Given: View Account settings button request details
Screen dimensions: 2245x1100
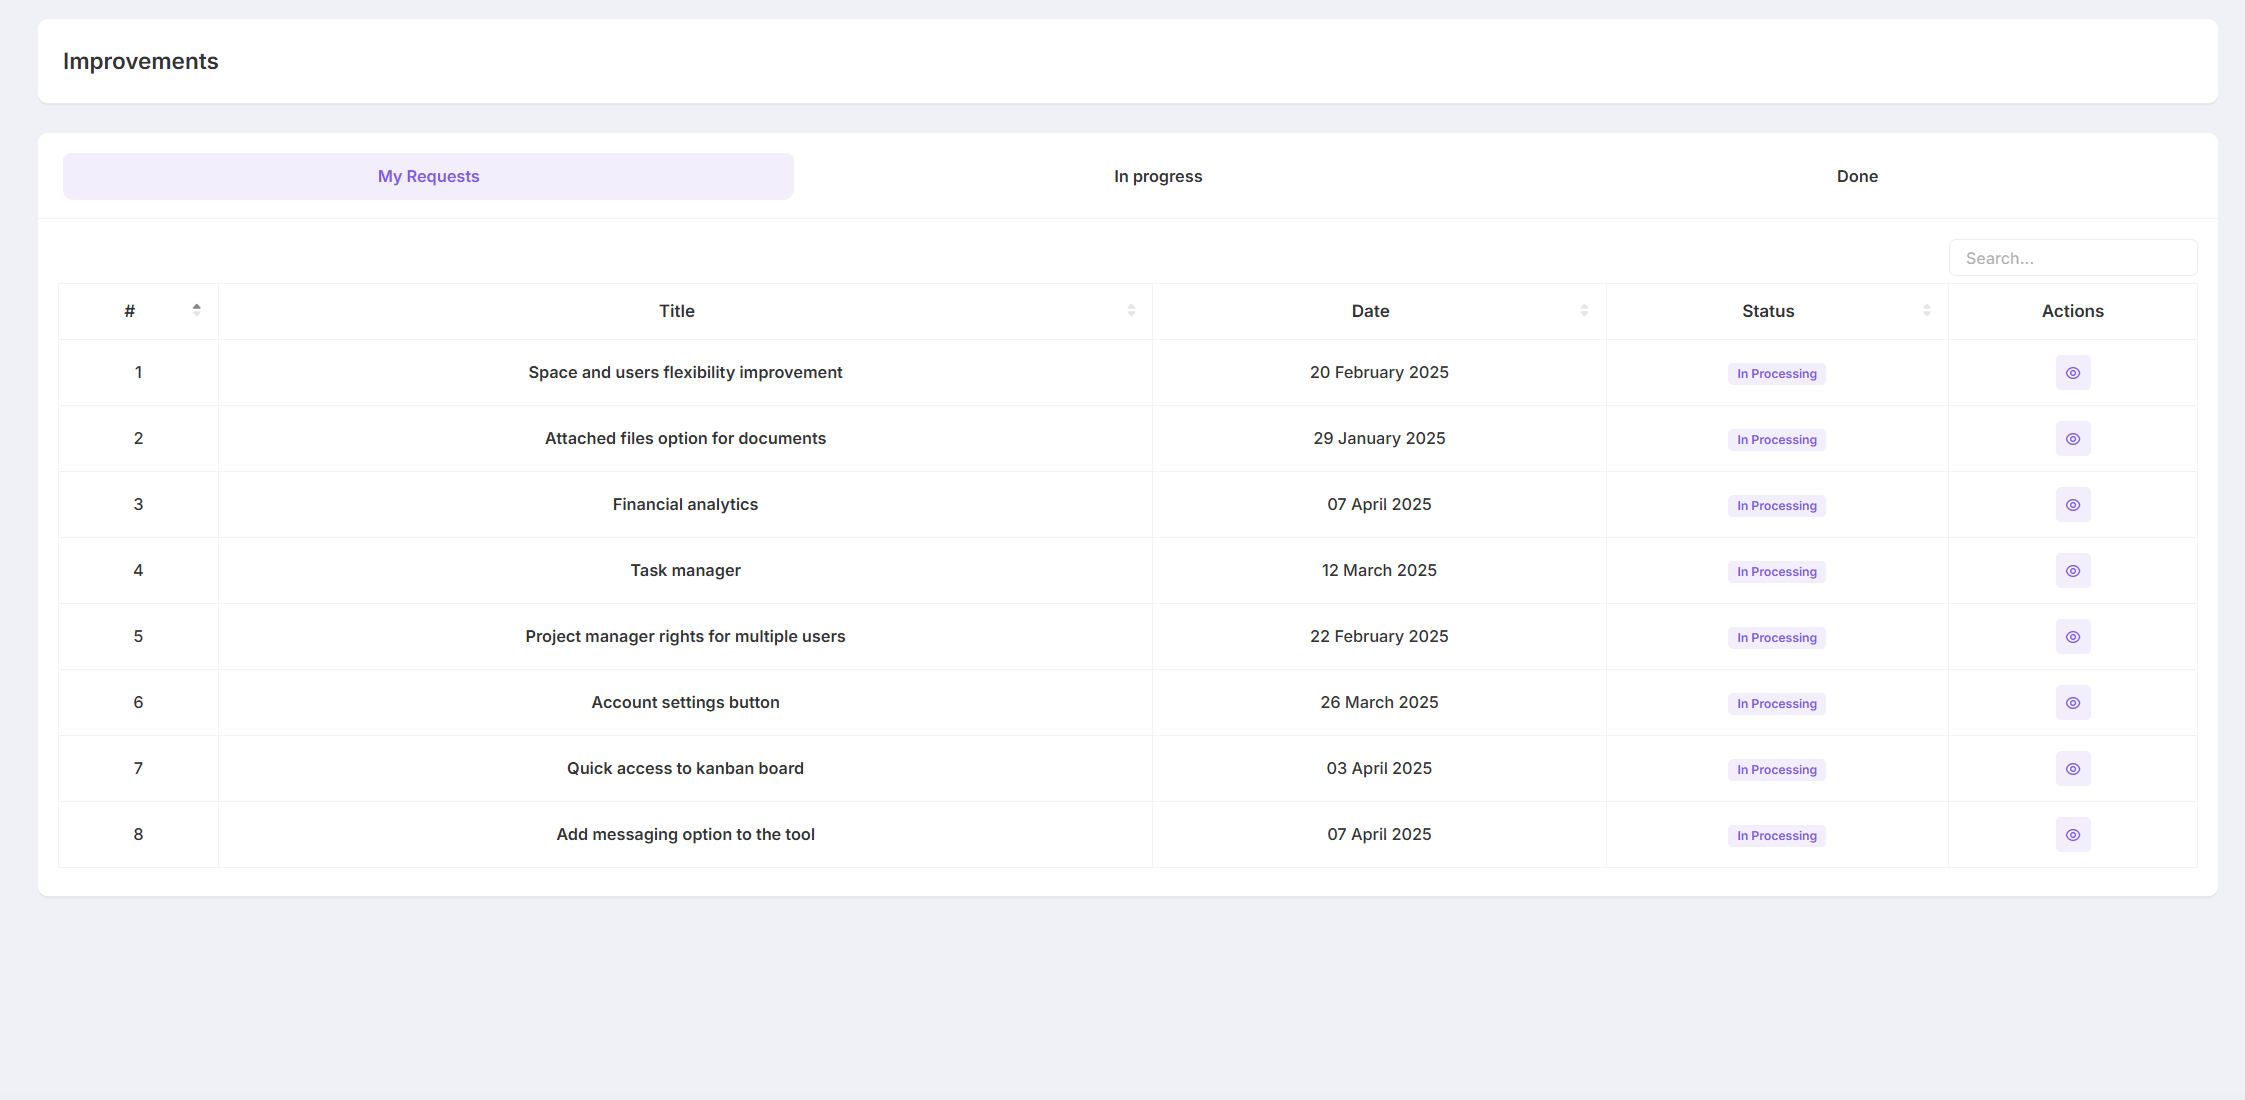Looking at the screenshot, I should tap(2072, 703).
